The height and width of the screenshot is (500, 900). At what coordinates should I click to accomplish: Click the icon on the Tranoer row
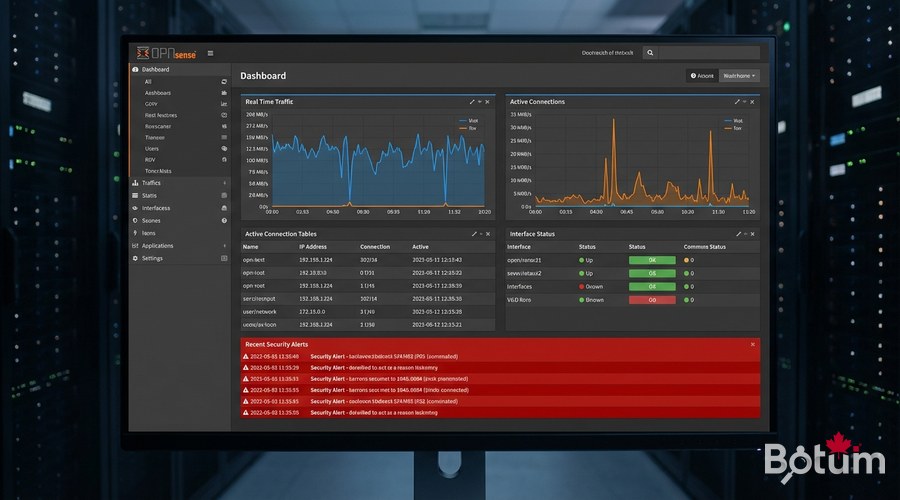coord(224,138)
